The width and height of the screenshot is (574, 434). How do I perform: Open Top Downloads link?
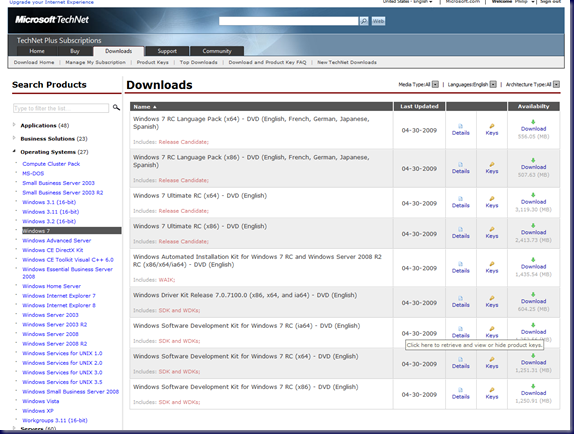198,62
